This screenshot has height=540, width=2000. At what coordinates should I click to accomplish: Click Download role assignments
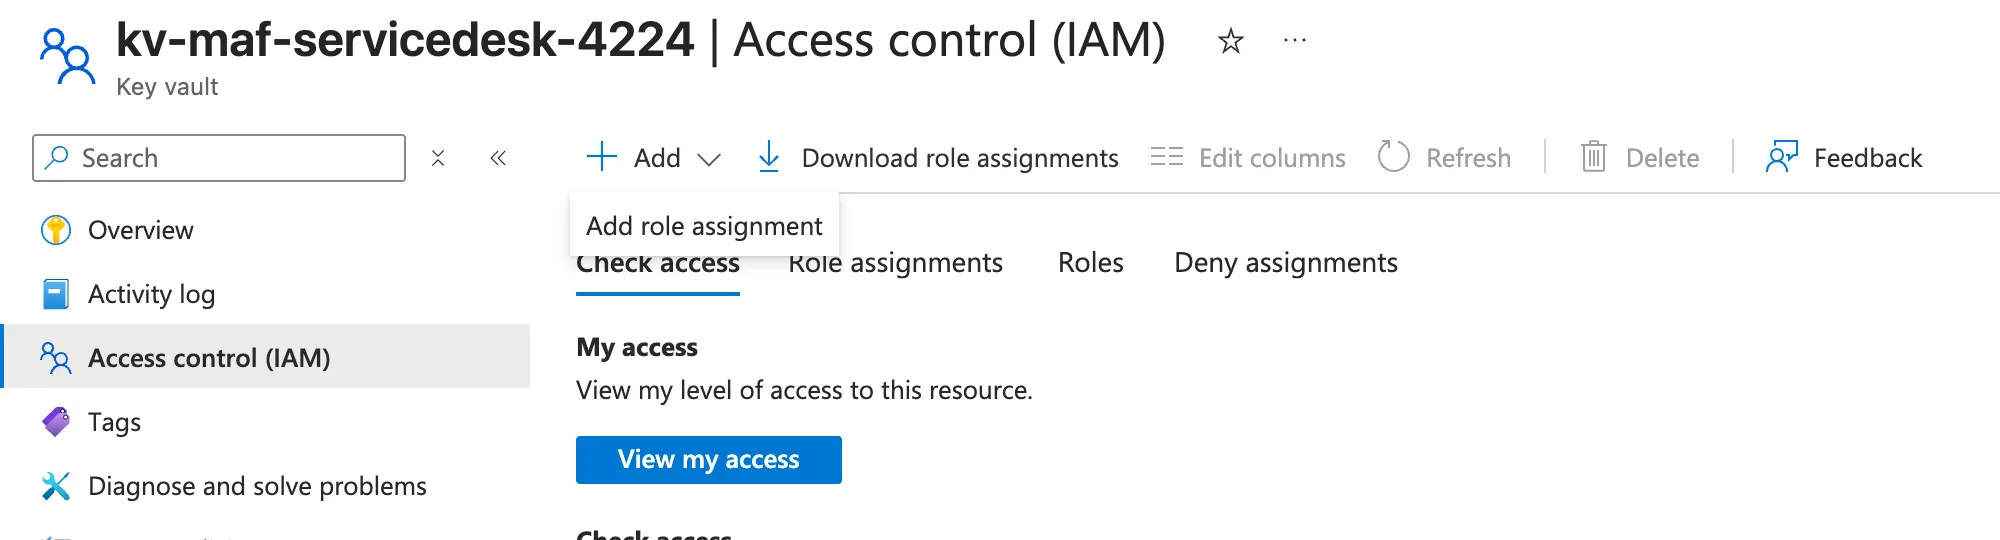[x=960, y=158]
